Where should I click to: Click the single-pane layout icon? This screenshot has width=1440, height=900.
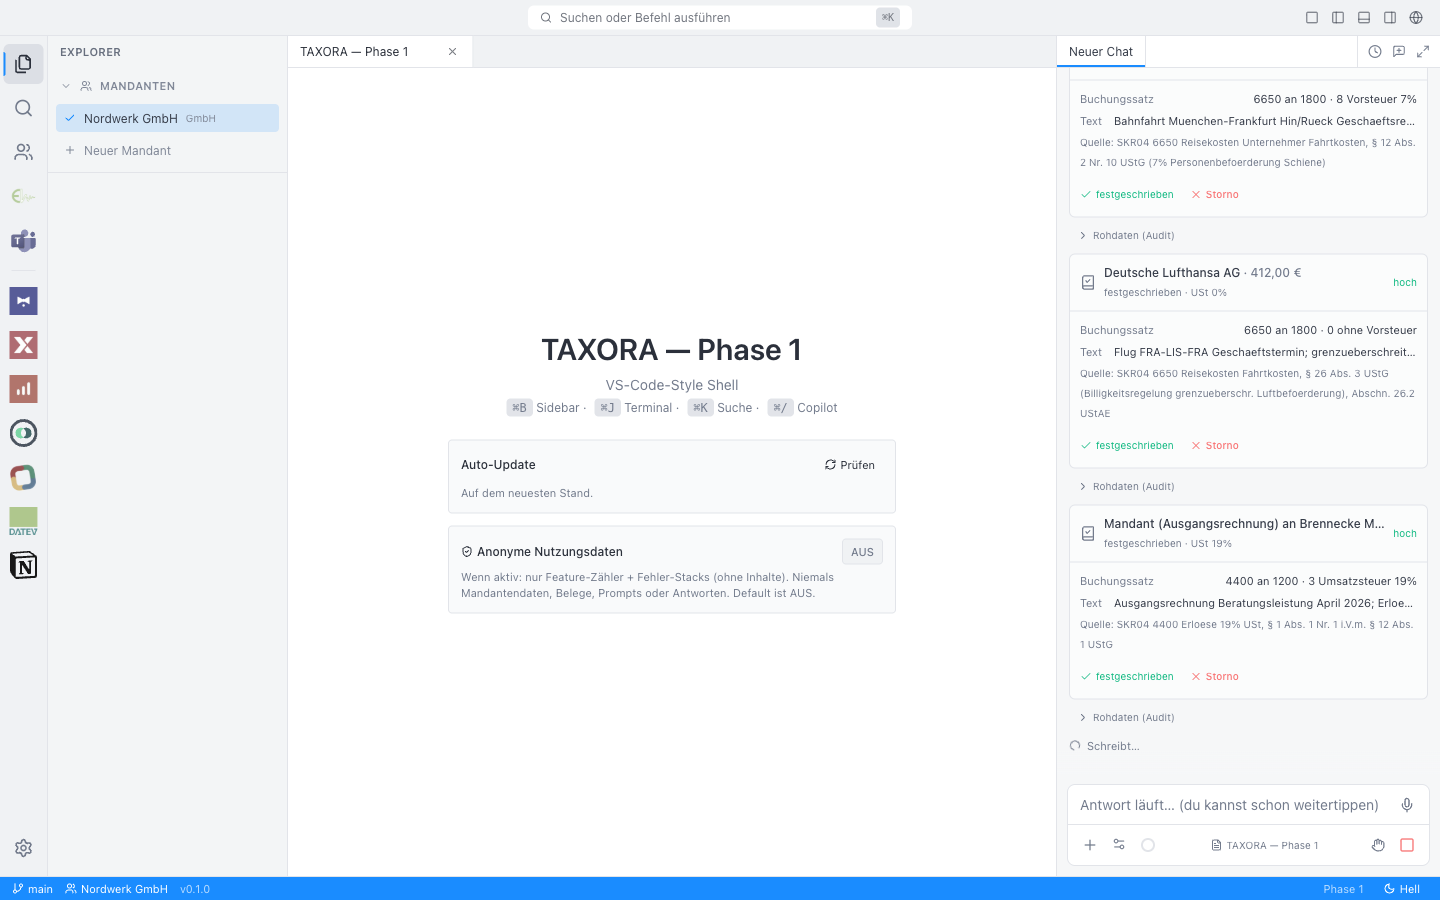tap(1312, 17)
